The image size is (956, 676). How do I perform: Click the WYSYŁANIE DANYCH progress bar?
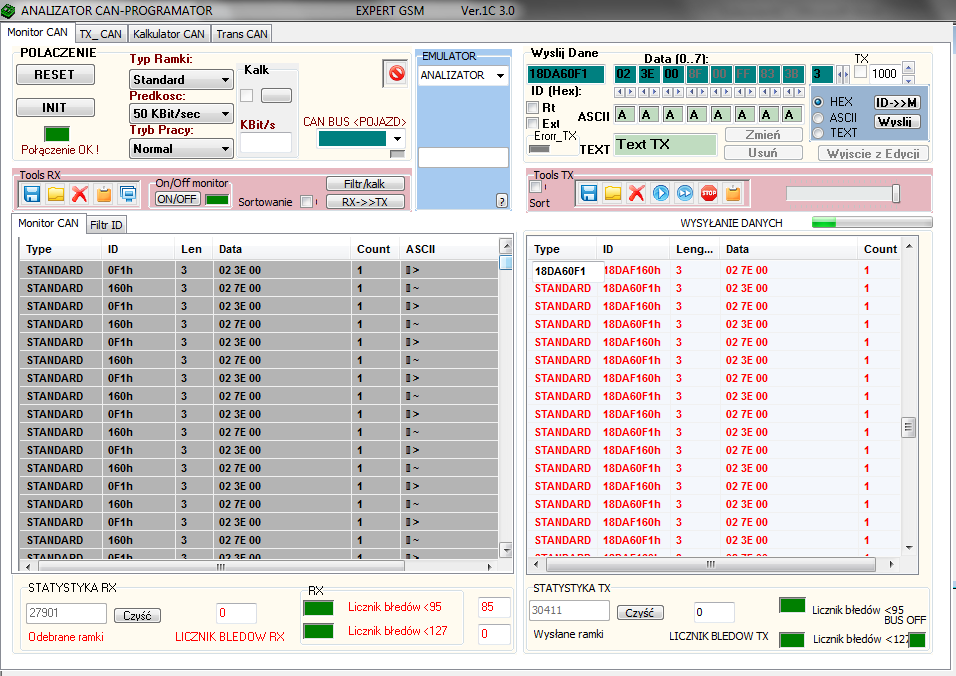(872, 222)
